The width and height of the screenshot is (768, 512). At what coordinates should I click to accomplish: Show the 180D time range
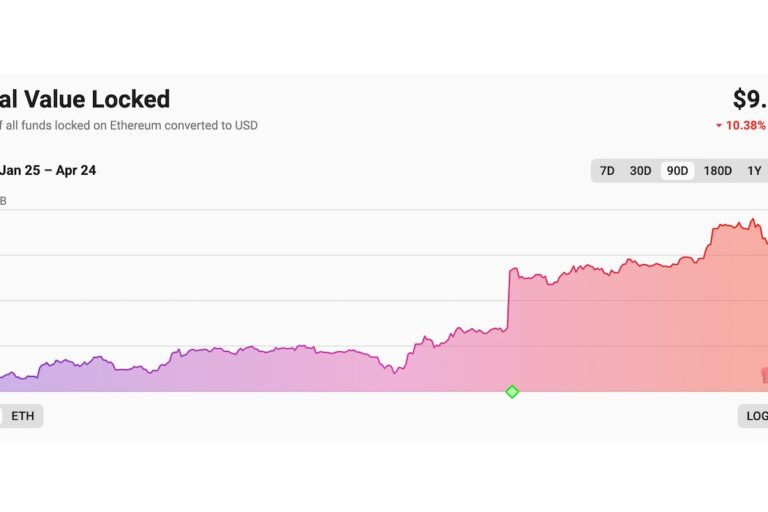tap(718, 171)
